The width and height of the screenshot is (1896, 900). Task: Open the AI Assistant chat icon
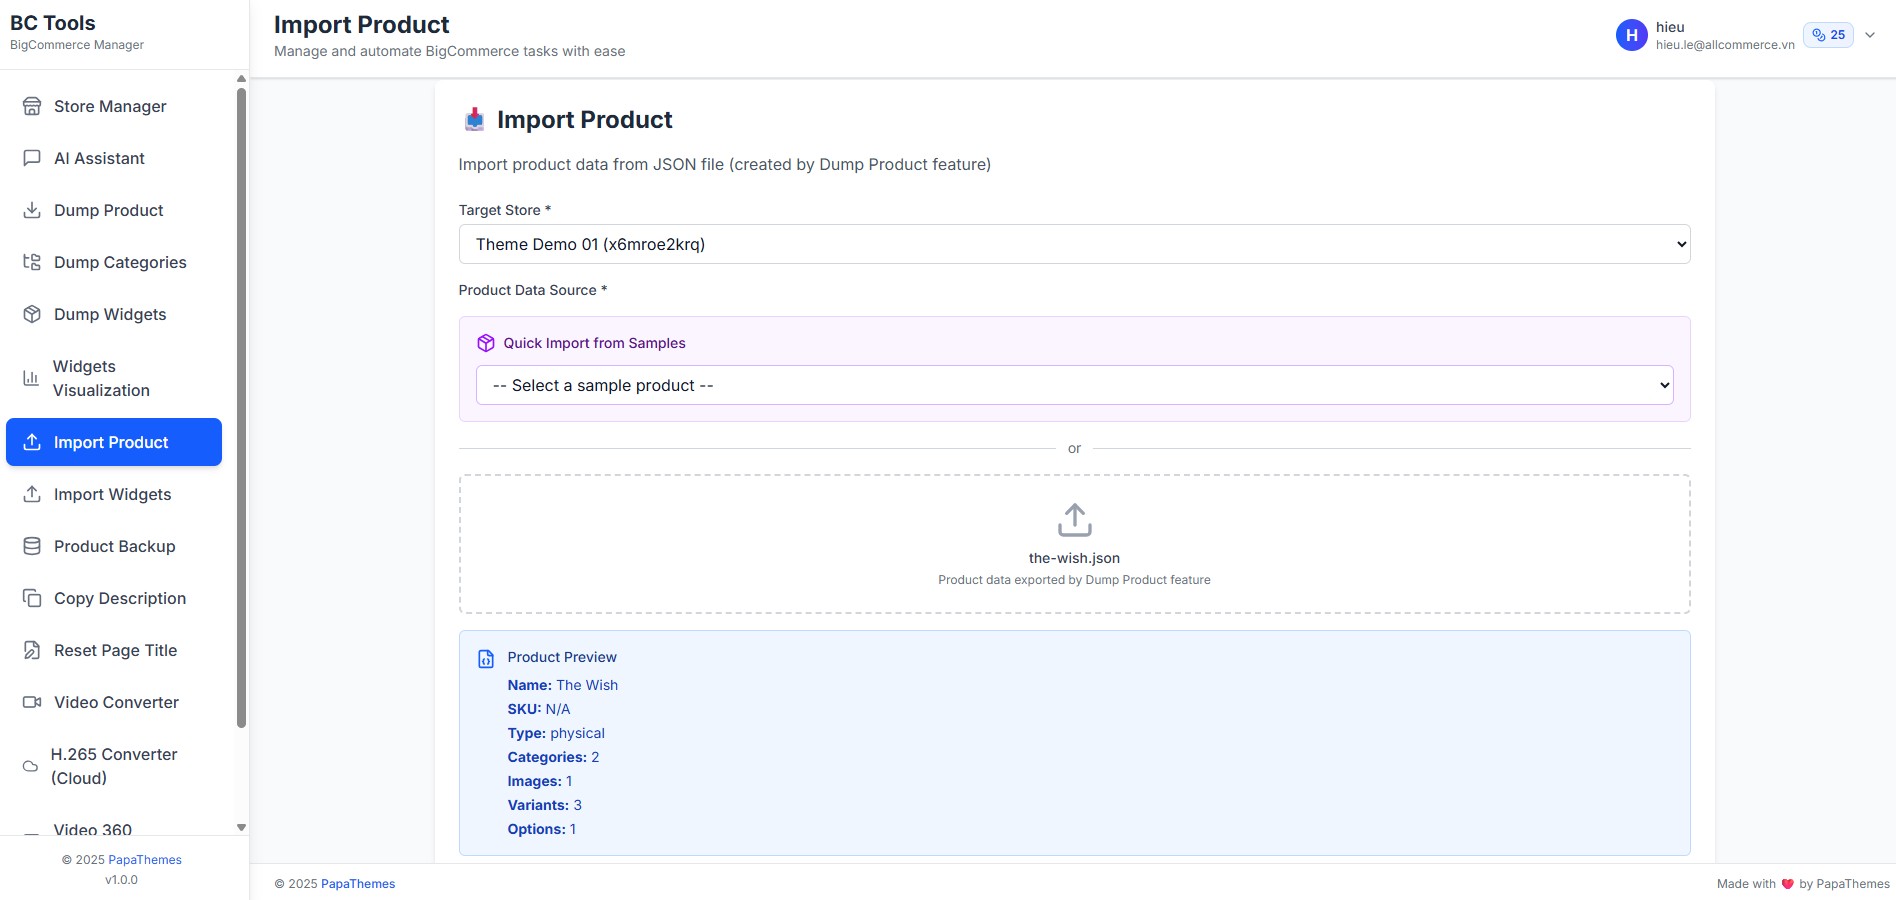click(x=31, y=158)
